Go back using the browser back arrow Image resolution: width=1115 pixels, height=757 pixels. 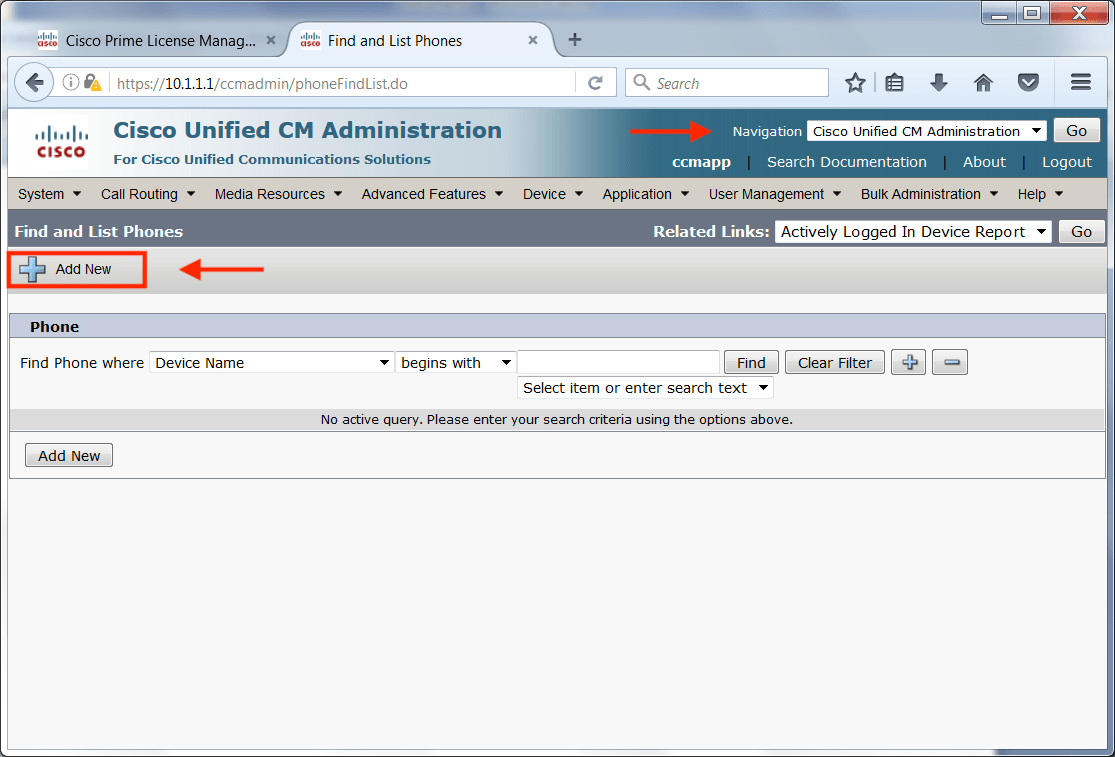pyautogui.click(x=34, y=83)
